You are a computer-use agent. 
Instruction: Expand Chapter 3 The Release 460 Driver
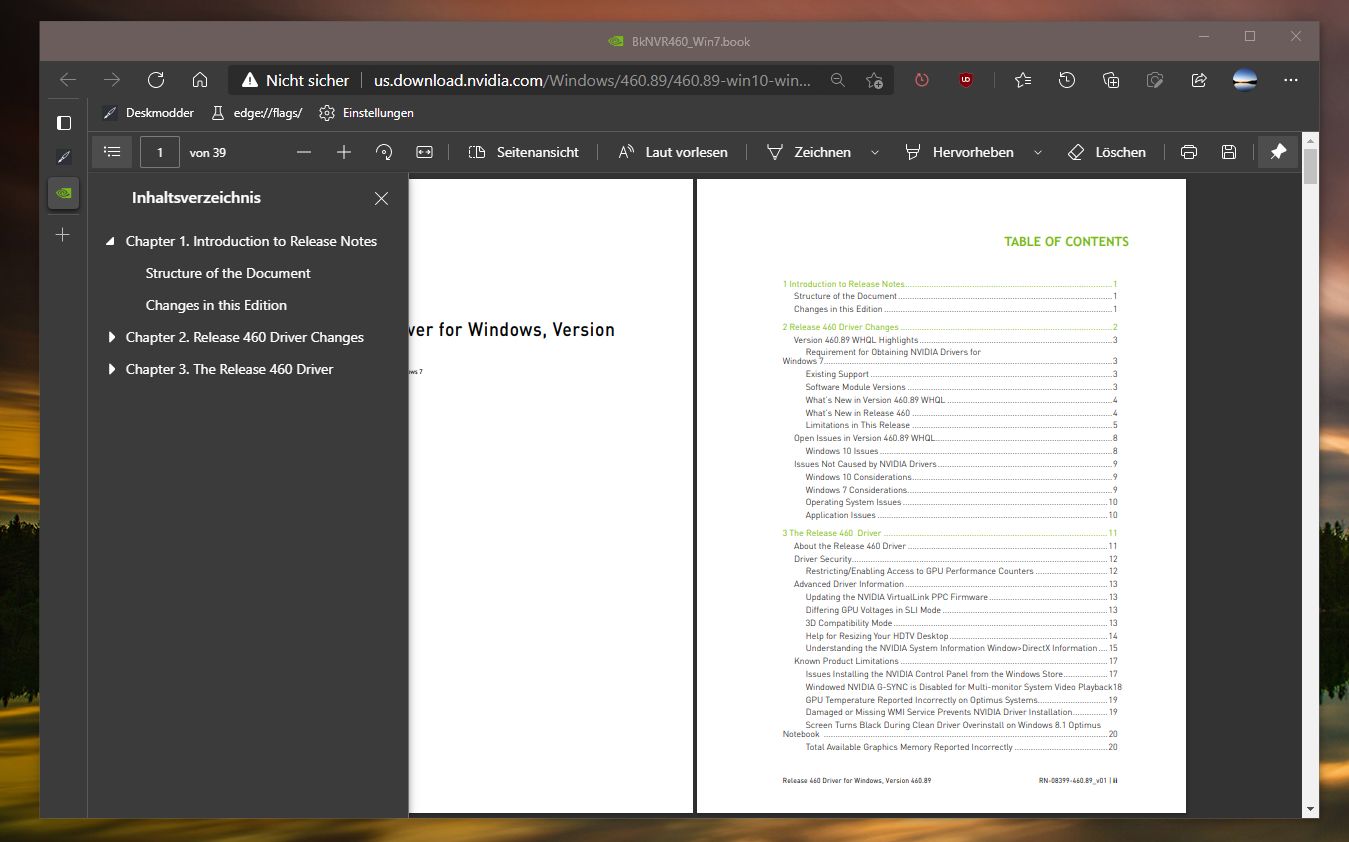[111, 369]
